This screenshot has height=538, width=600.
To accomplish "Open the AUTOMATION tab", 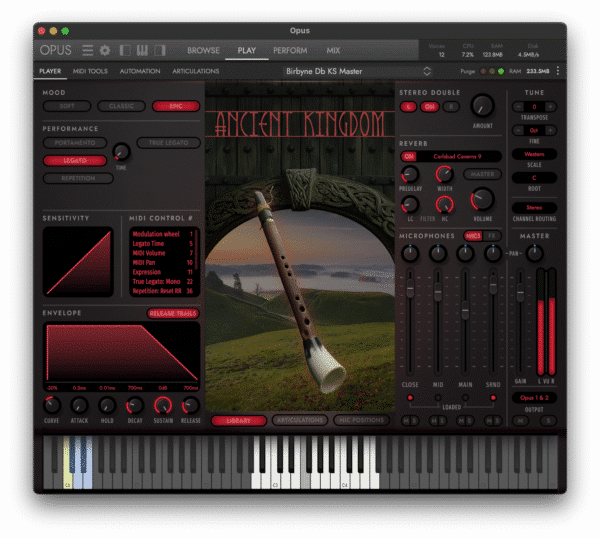I will [x=140, y=71].
